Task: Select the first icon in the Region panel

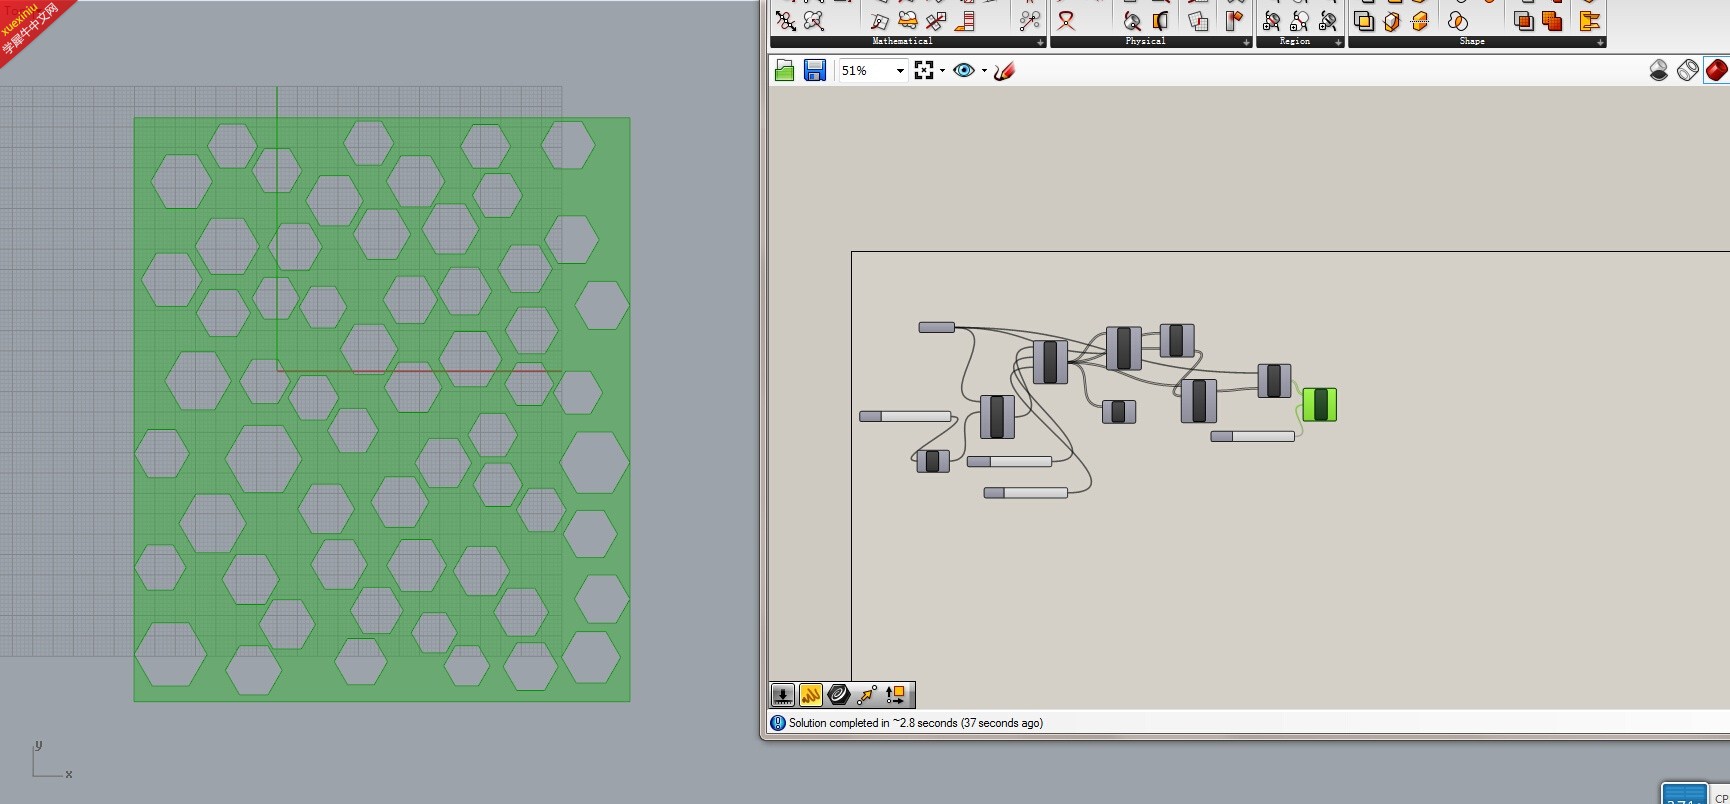Action: tap(1272, 21)
